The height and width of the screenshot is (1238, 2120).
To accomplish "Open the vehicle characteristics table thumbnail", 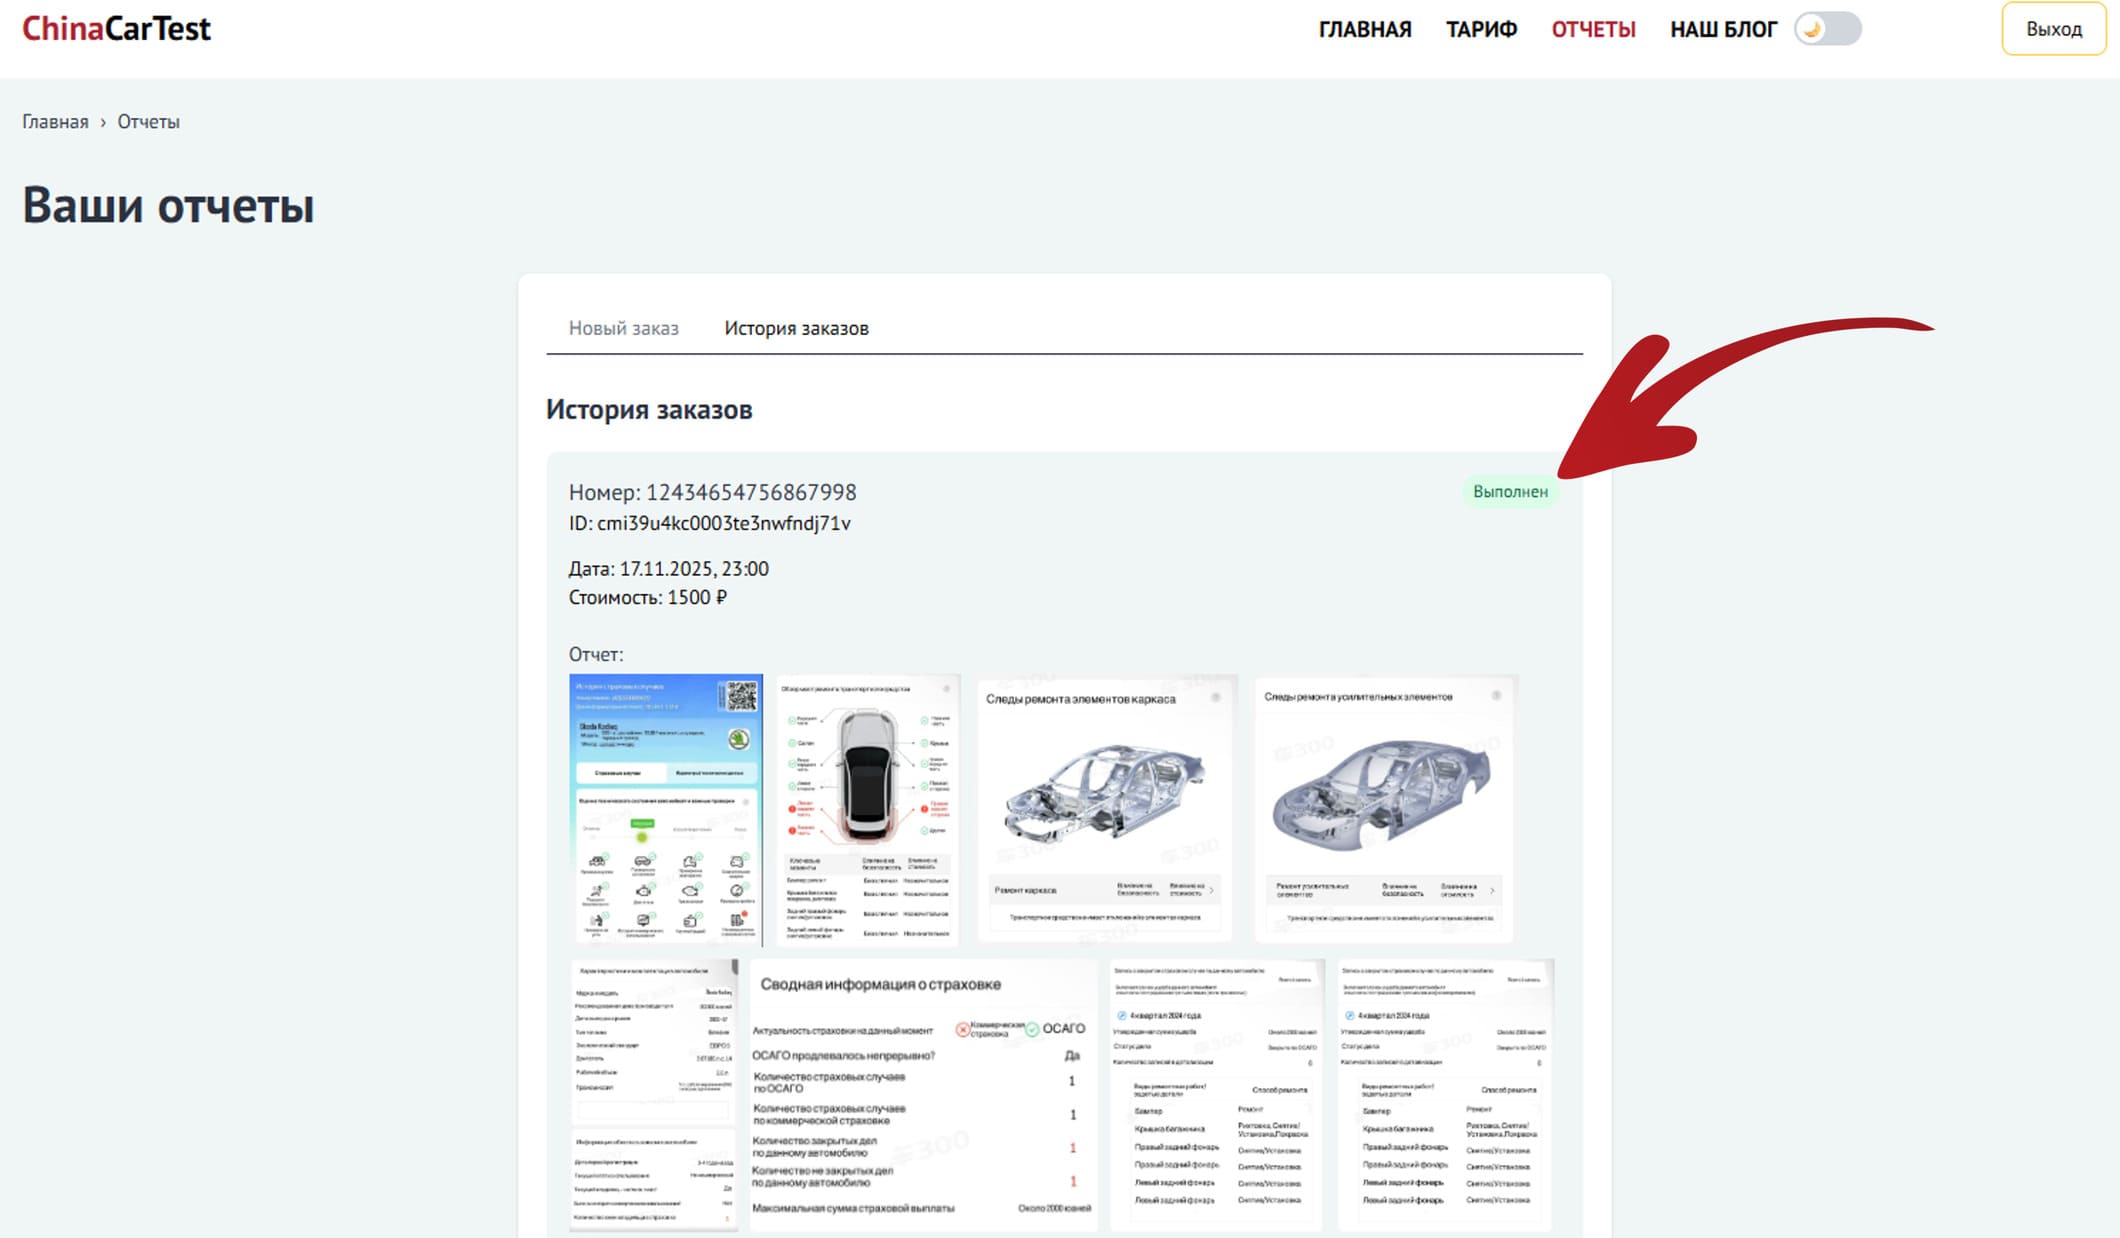I will [654, 1095].
